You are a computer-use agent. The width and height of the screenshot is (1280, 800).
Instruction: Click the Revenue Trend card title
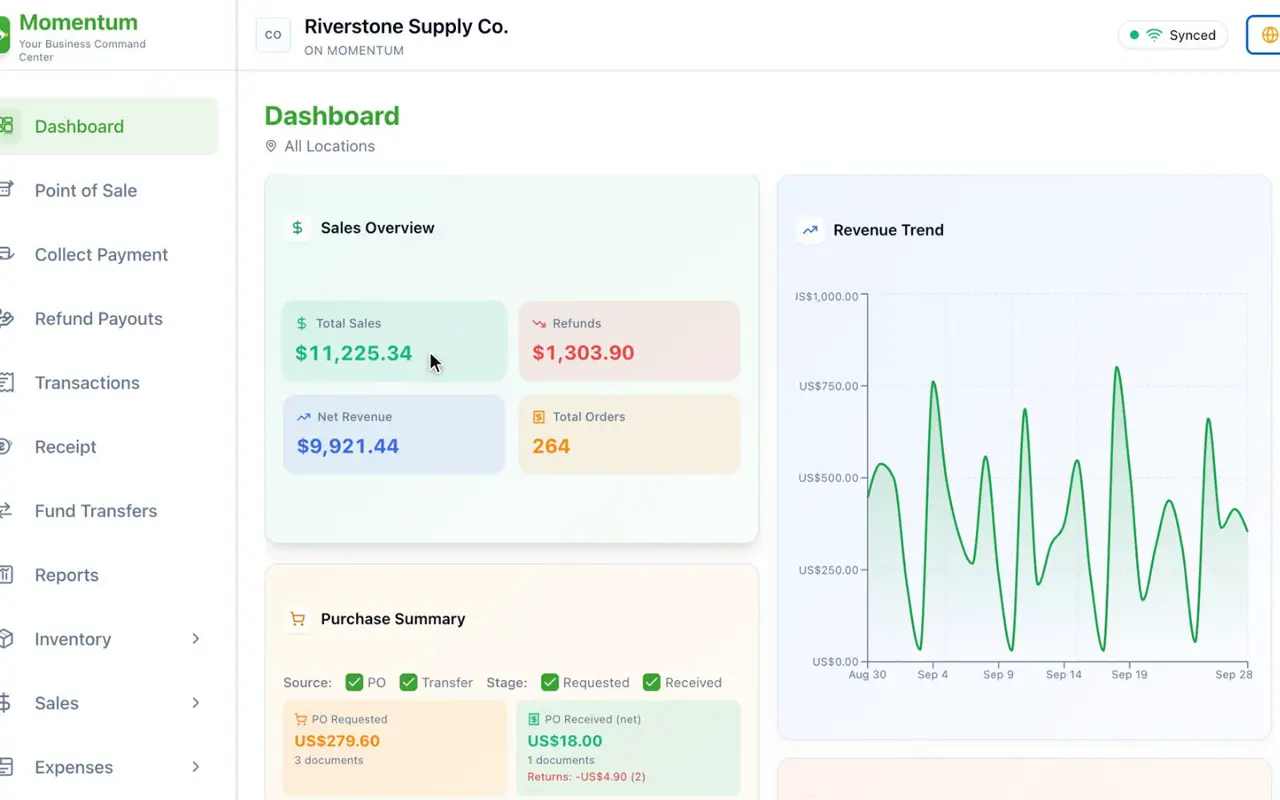click(x=888, y=230)
